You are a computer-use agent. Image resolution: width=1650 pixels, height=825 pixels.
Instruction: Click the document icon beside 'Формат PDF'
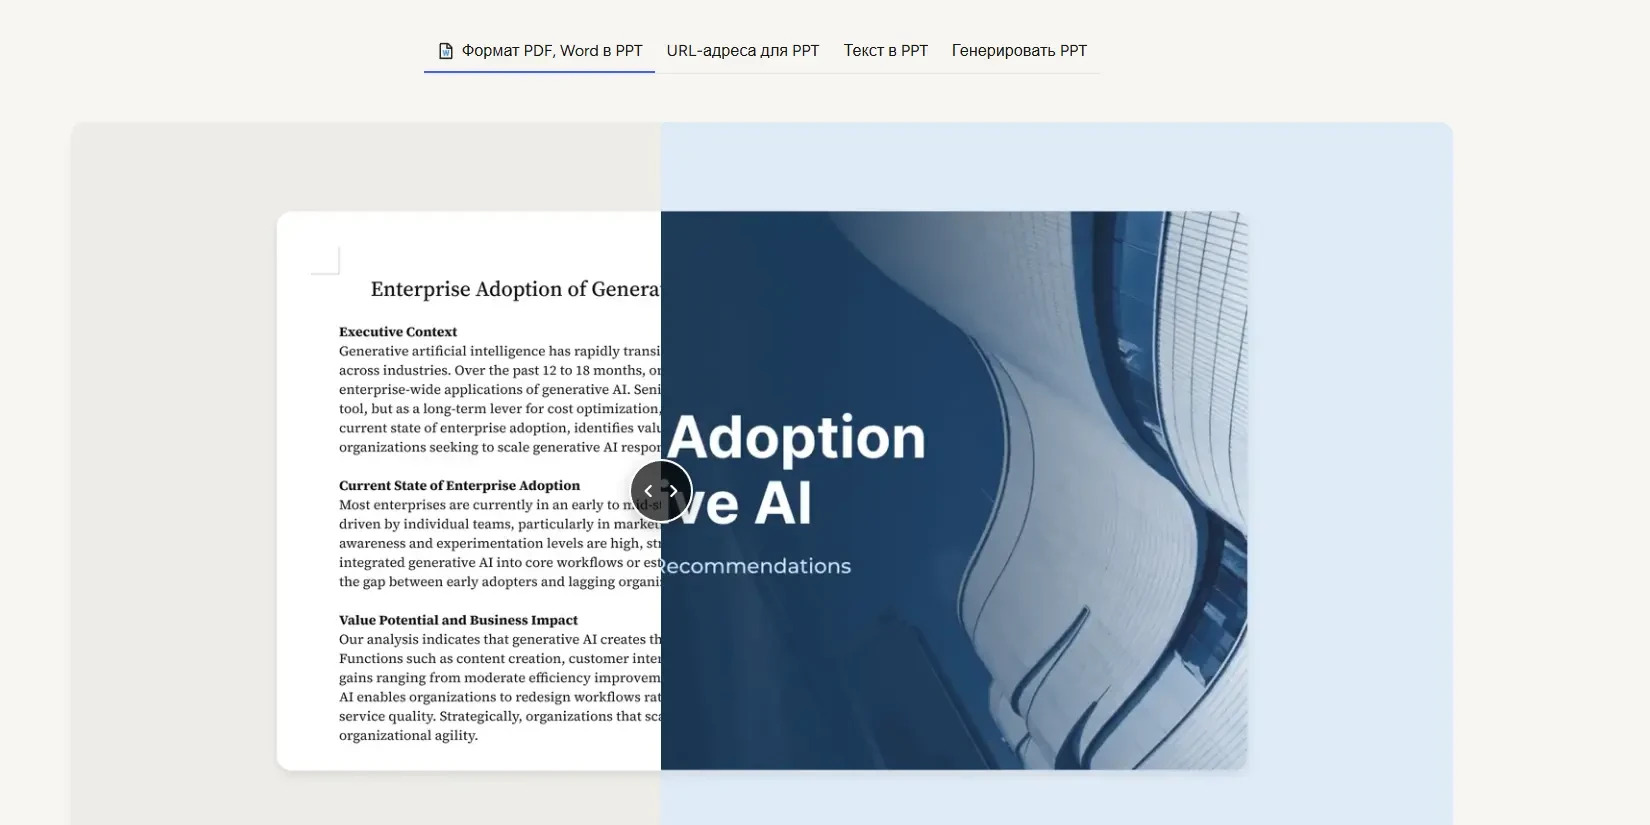446,51
